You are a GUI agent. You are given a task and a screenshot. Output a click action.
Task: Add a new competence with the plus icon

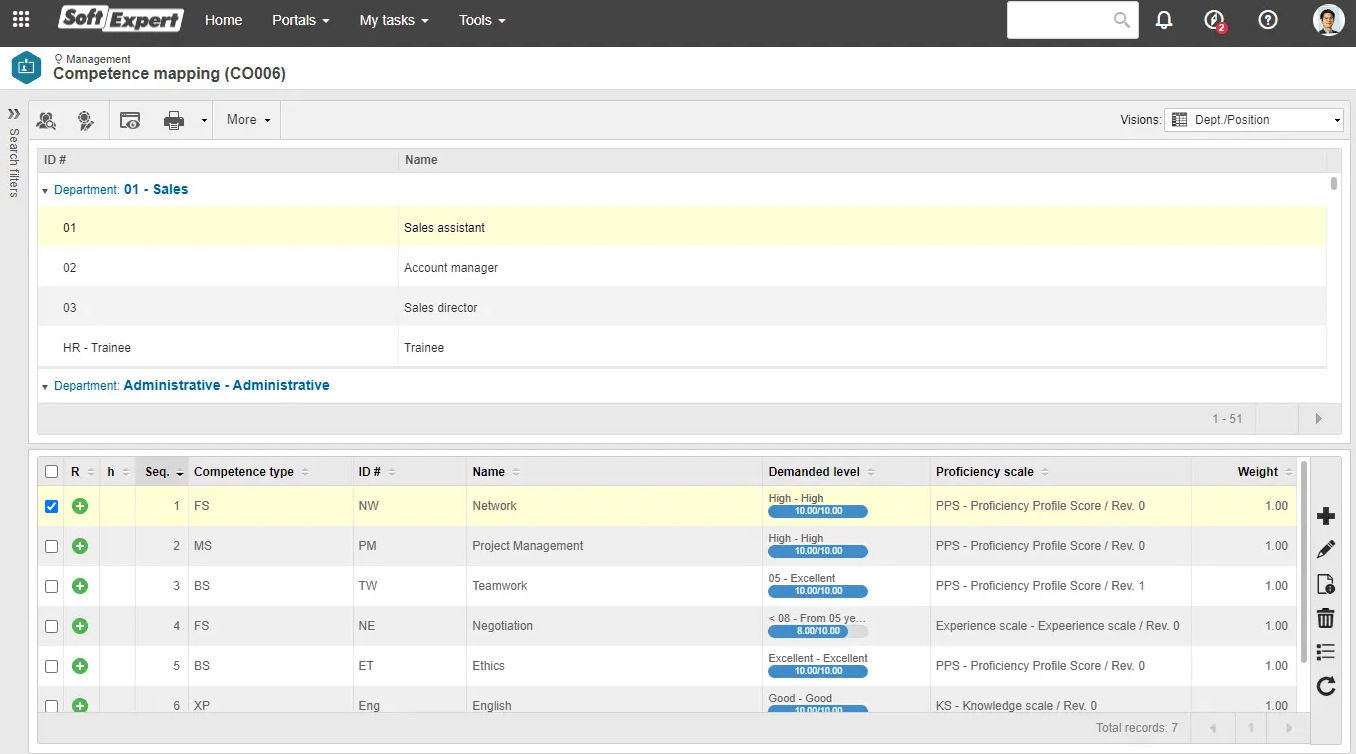click(x=1325, y=516)
